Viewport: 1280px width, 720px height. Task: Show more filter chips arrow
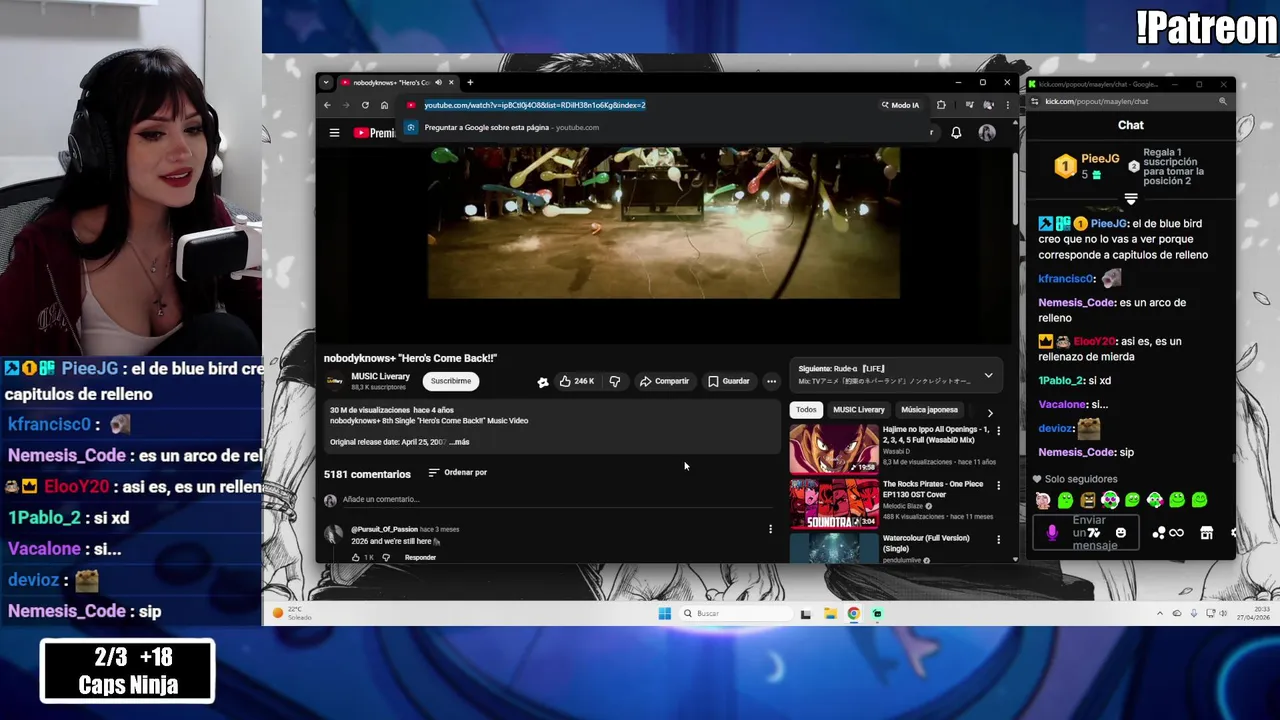[x=990, y=412]
